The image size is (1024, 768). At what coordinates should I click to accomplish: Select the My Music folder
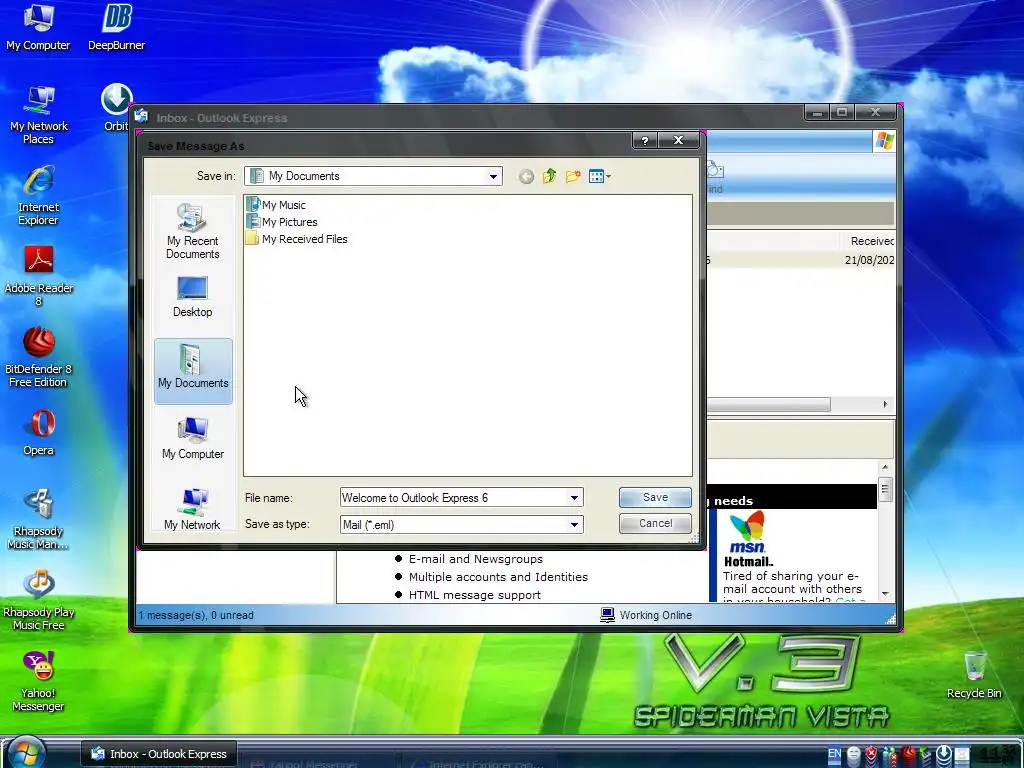(276, 205)
